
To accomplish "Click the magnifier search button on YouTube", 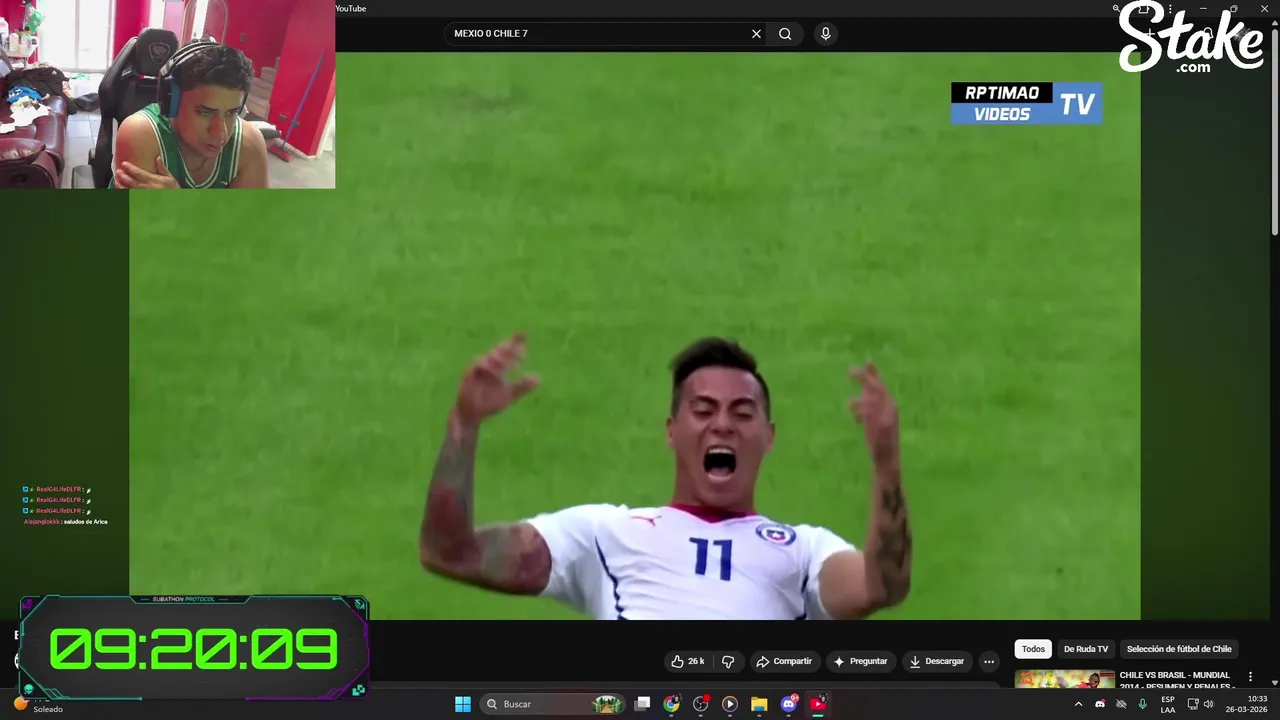I will pos(785,34).
